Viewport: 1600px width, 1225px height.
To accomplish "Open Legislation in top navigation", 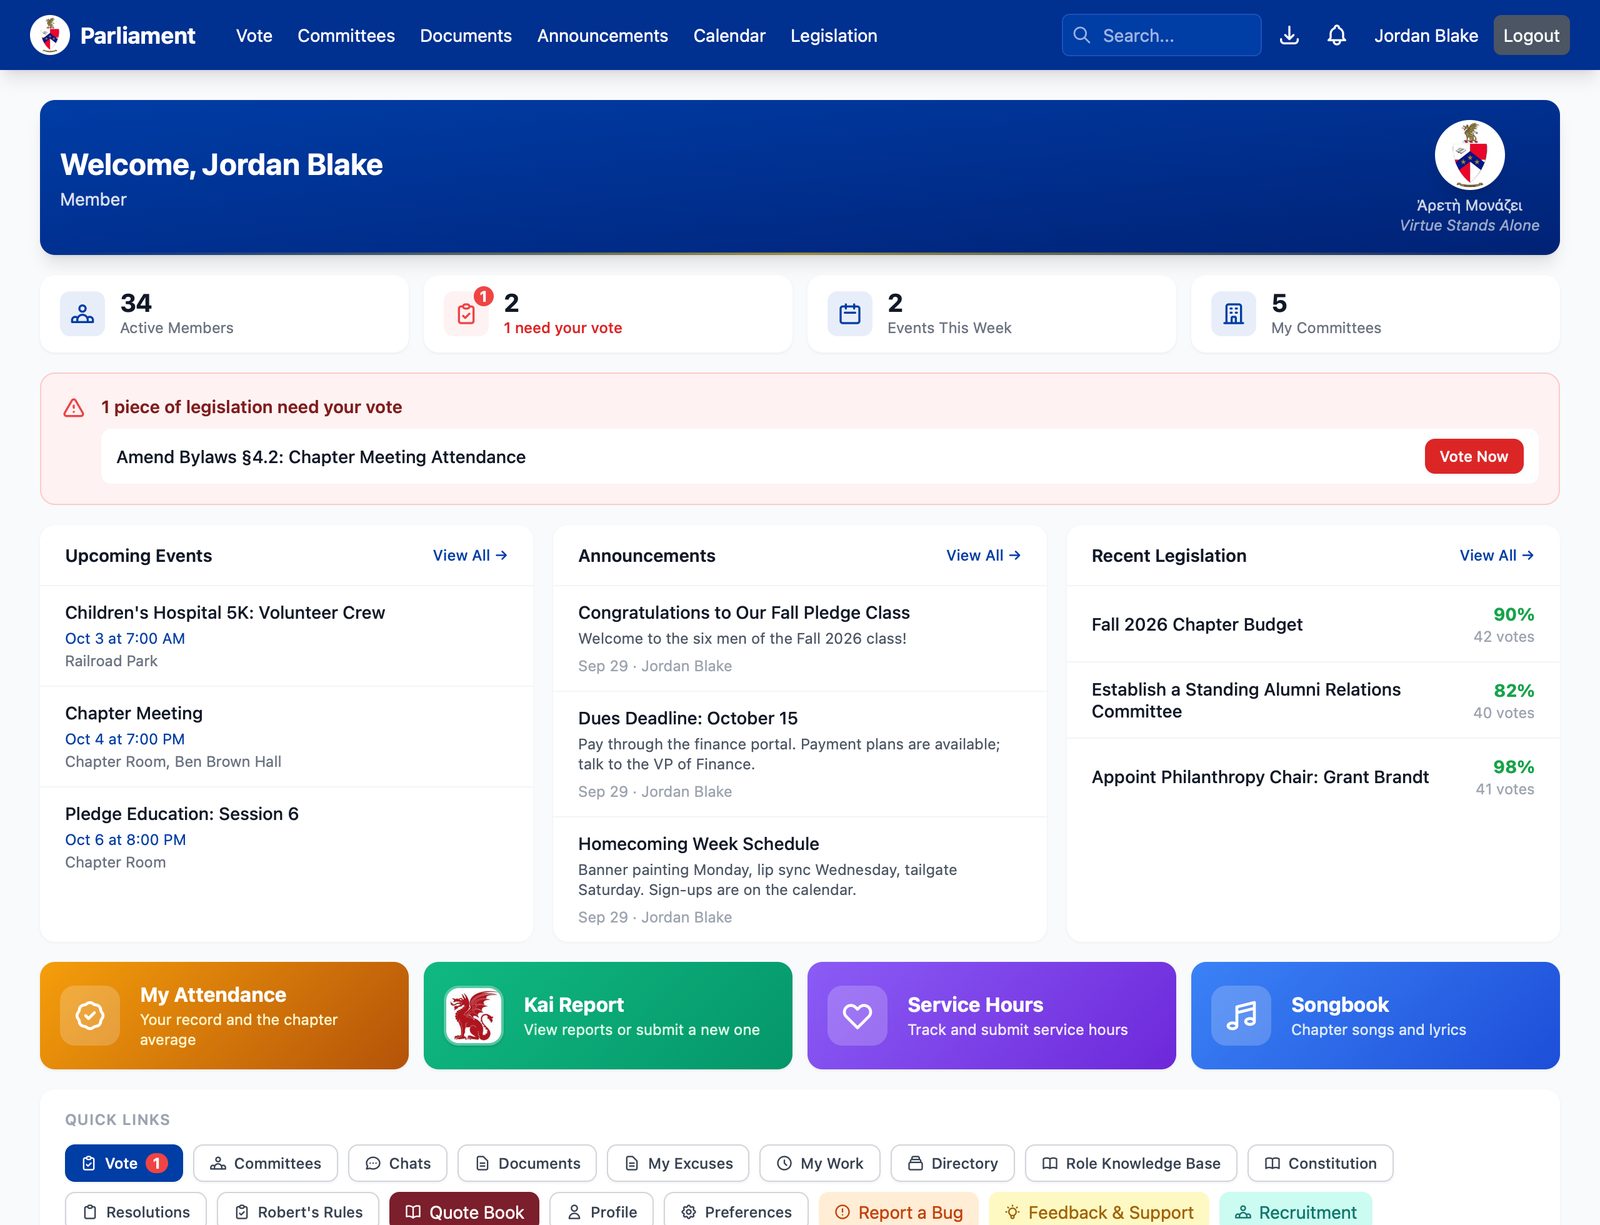I will (834, 35).
